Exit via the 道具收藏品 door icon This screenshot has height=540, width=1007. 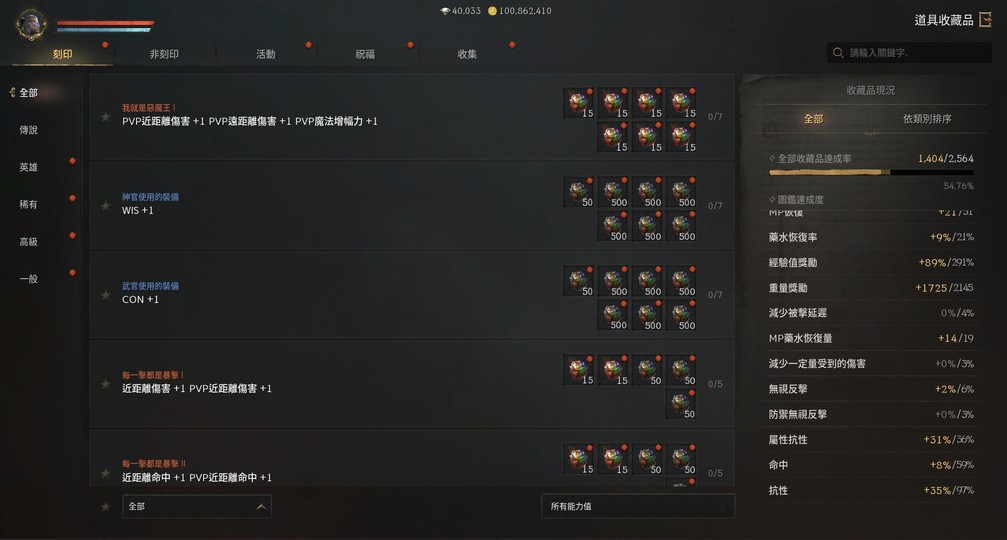985,20
